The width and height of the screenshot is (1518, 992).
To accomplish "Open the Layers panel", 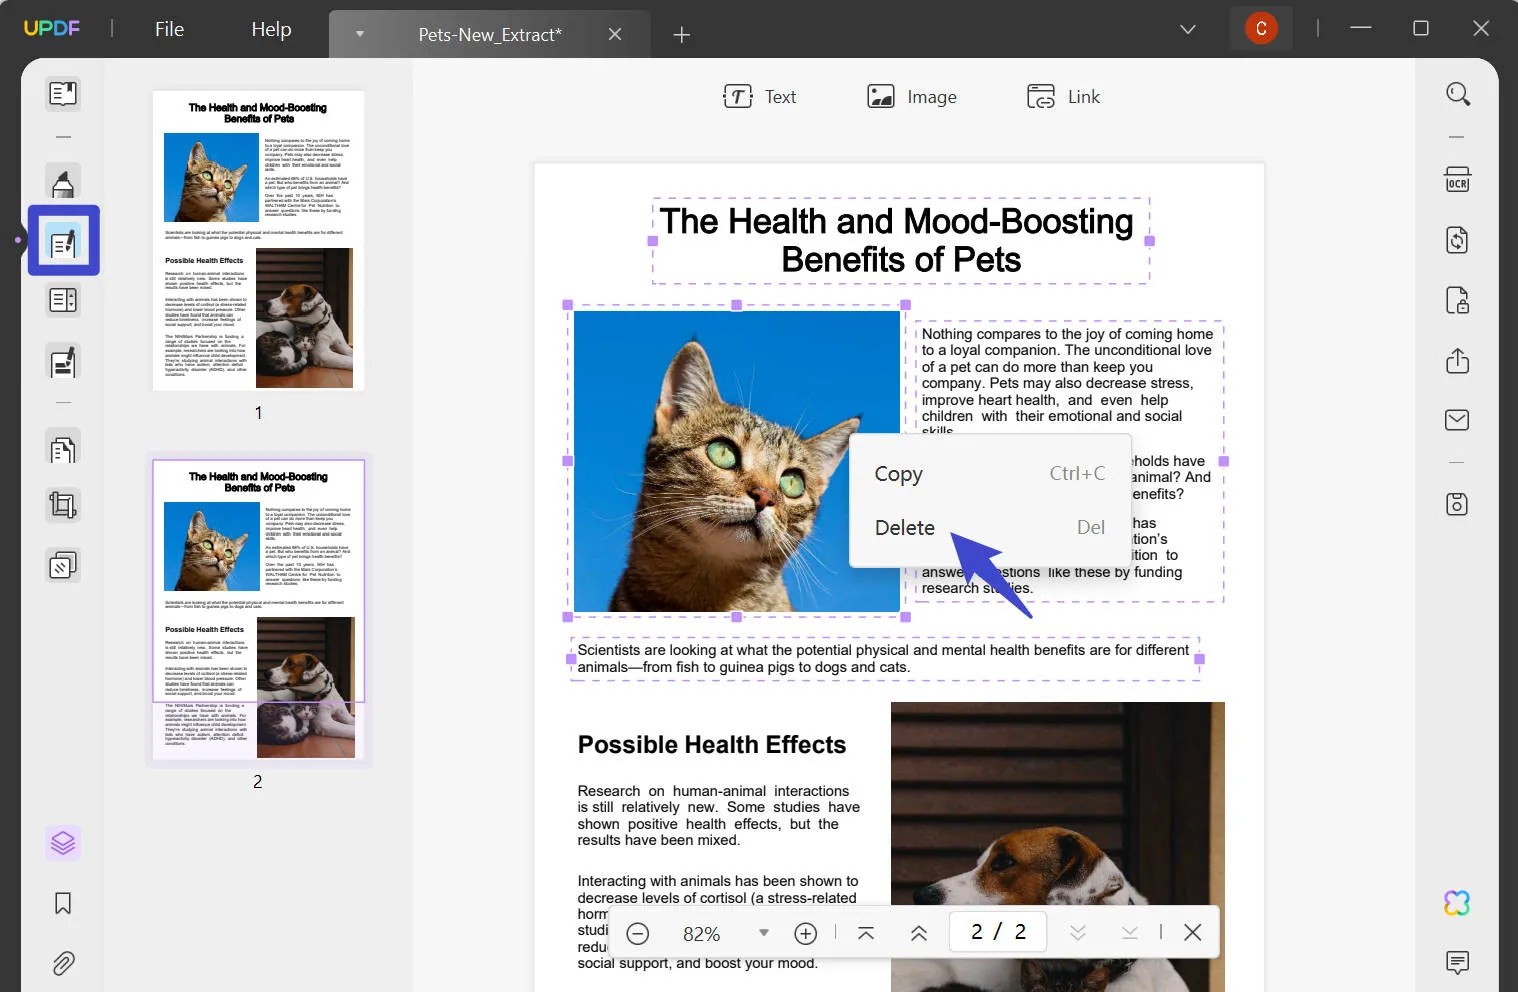I will 63,842.
